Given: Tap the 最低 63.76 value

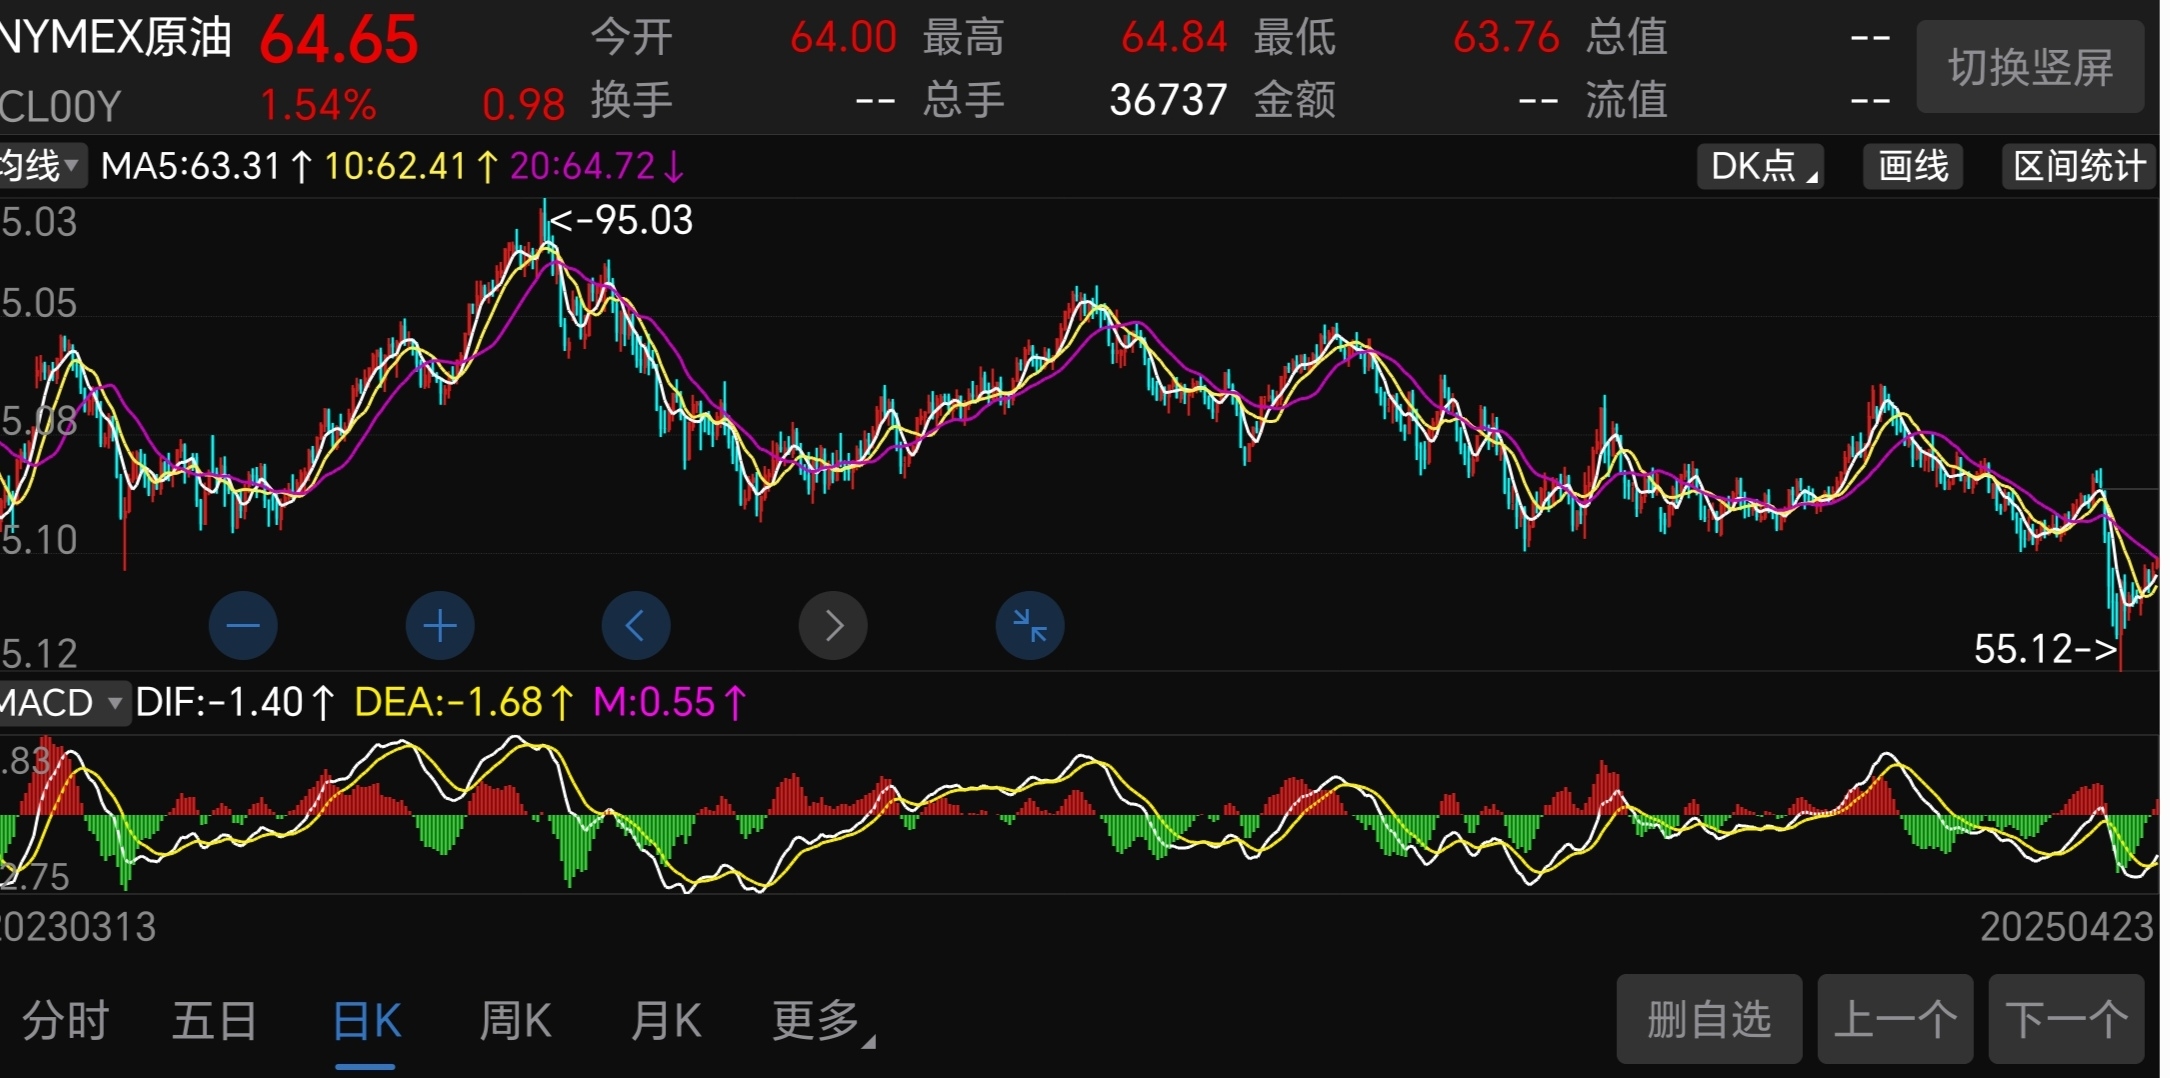Looking at the screenshot, I should tap(1506, 38).
